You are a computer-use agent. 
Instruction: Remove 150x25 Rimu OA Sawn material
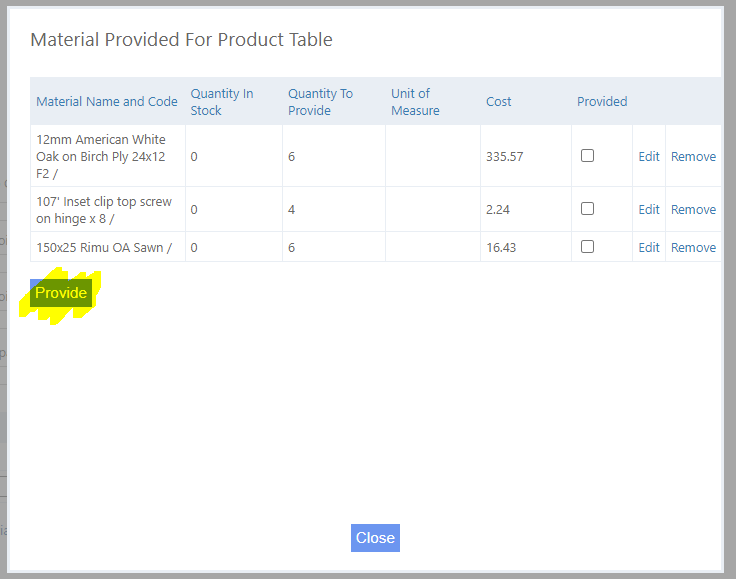[693, 247]
